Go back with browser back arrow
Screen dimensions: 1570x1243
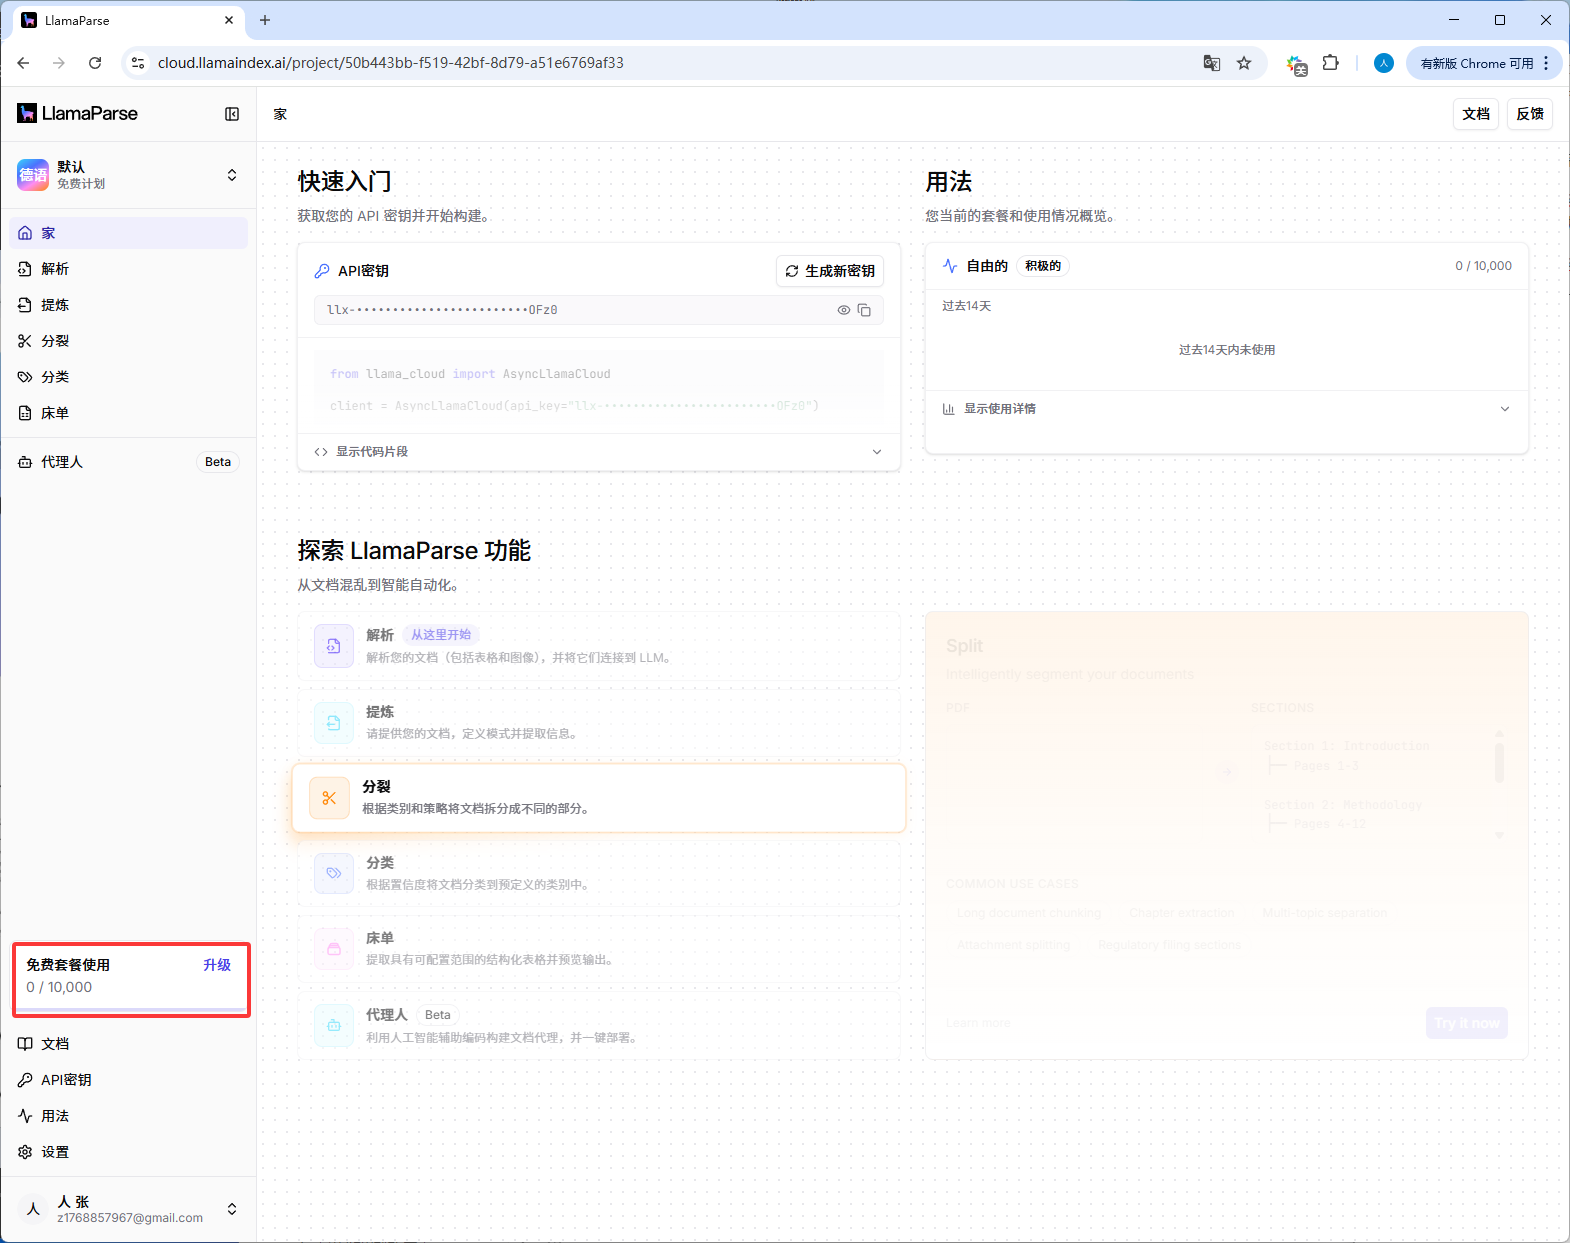click(23, 63)
